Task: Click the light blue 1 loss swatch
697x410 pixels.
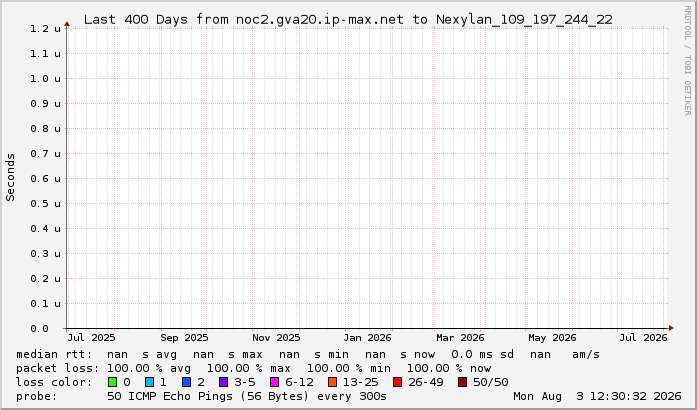Action: (149, 382)
